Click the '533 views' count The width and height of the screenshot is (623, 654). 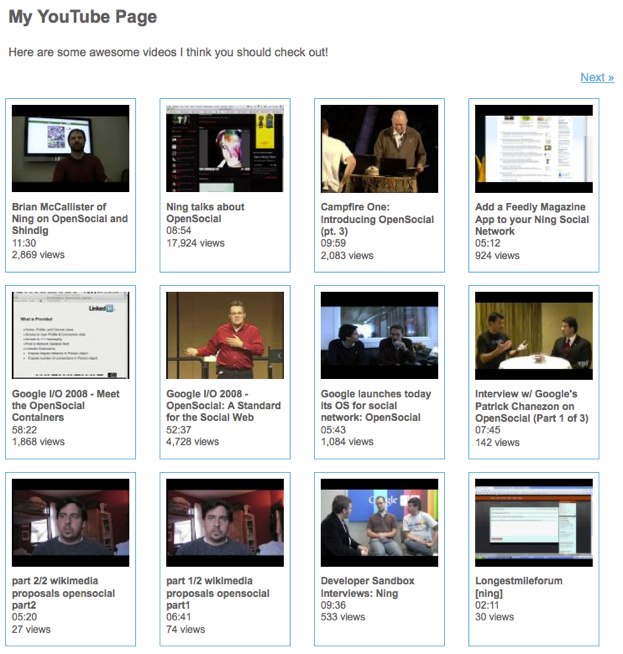[x=343, y=616]
